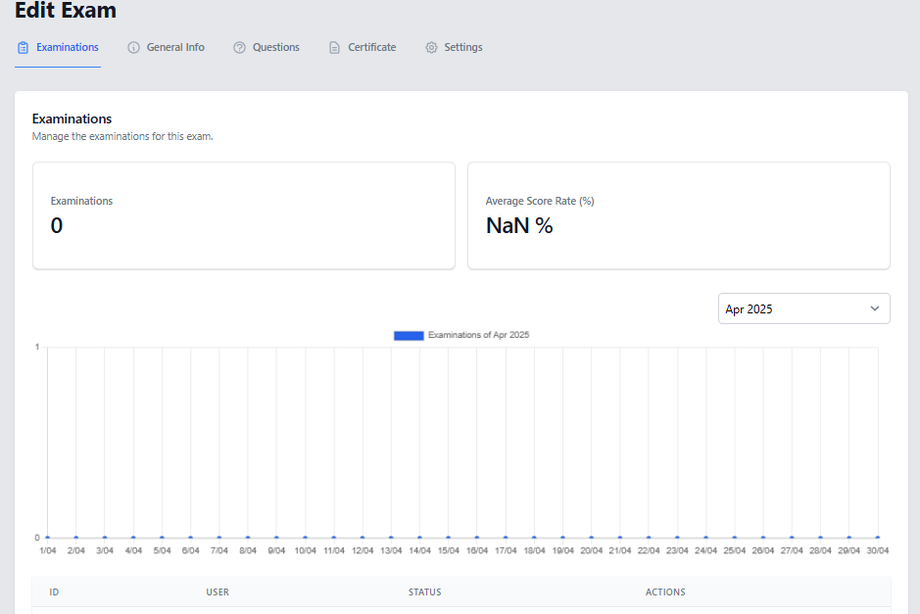The width and height of the screenshot is (920, 614).
Task: Open the Settings tab
Action: pyautogui.click(x=463, y=48)
